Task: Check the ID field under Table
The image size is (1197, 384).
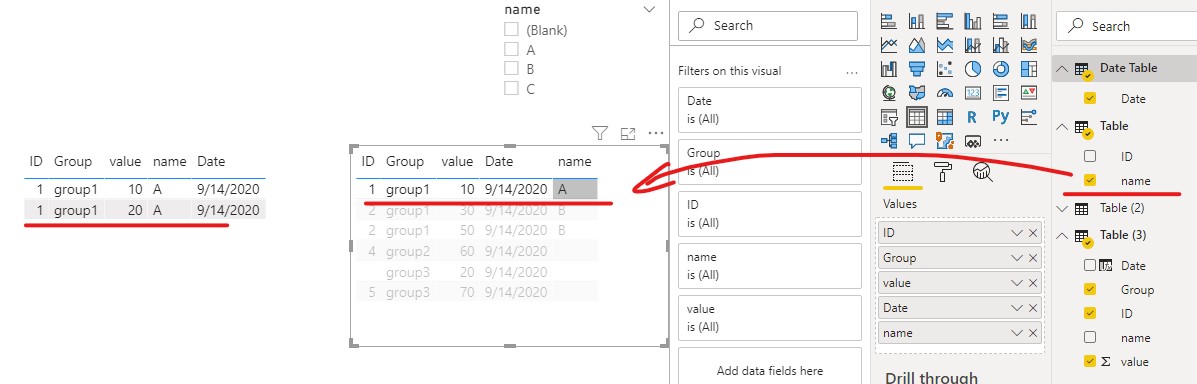Action: tap(1090, 157)
